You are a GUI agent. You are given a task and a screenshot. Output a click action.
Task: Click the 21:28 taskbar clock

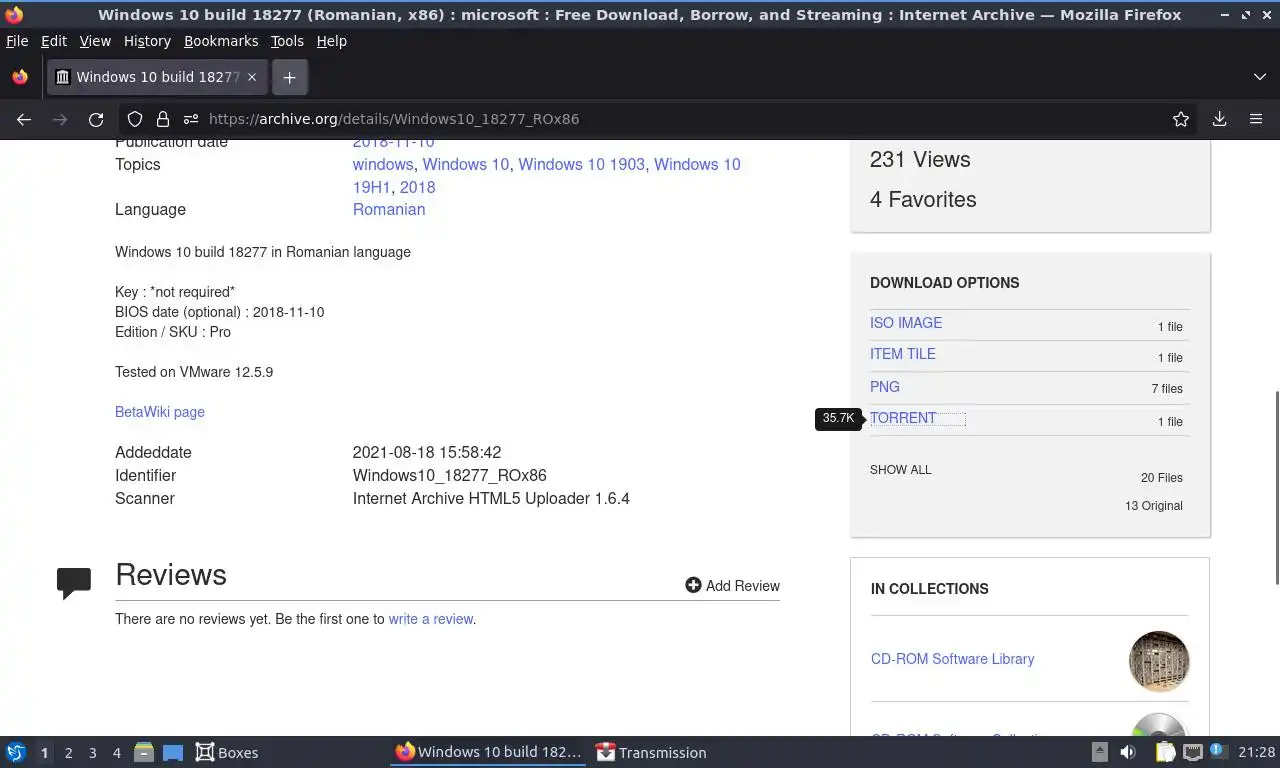click(x=1256, y=752)
